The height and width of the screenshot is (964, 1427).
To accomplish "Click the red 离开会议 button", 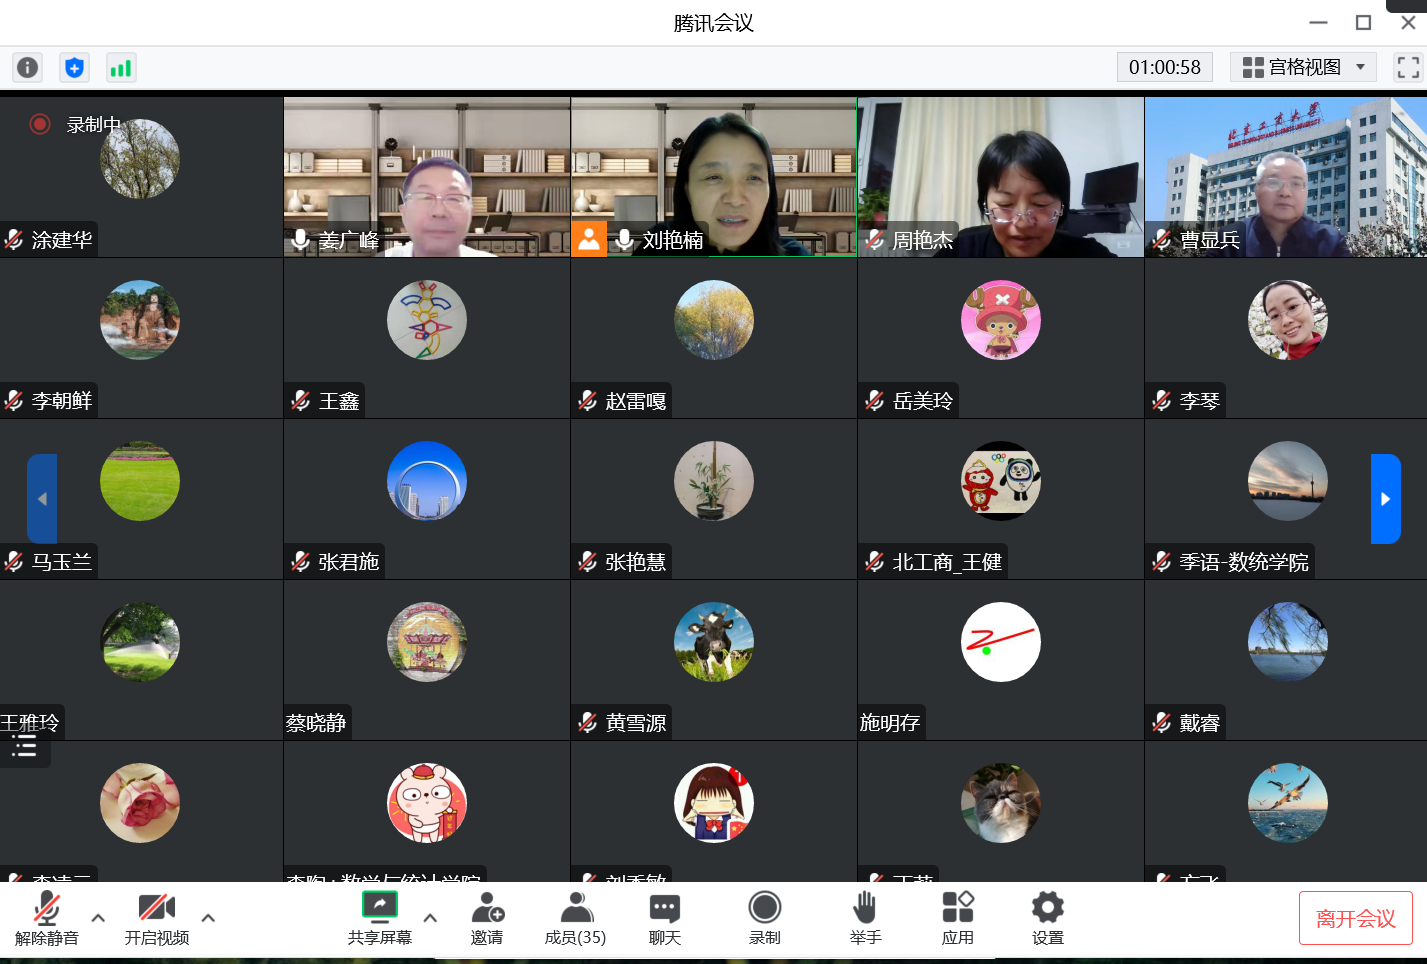I will click(x=1355, y=918).
